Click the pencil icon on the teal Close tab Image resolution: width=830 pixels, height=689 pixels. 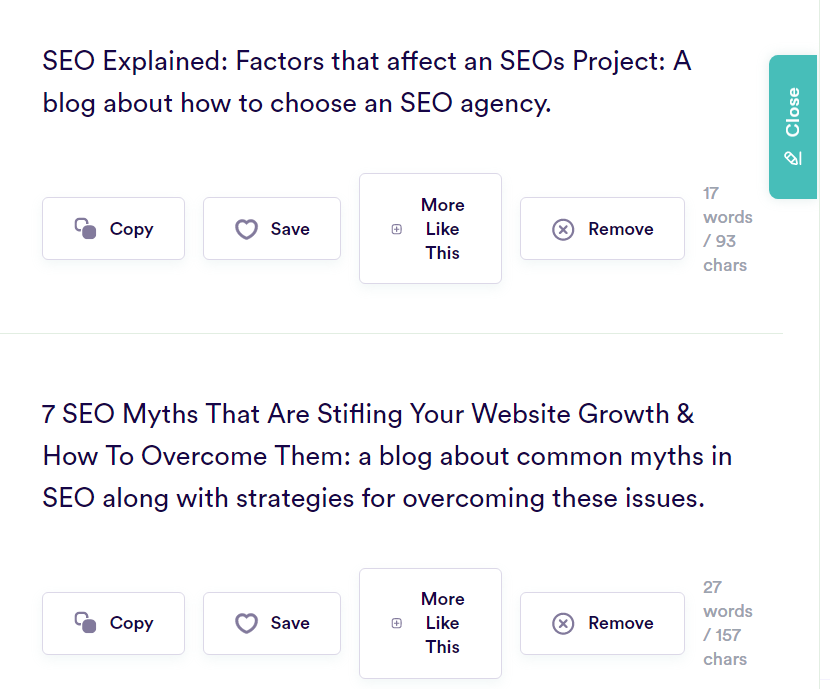point(793,158)
